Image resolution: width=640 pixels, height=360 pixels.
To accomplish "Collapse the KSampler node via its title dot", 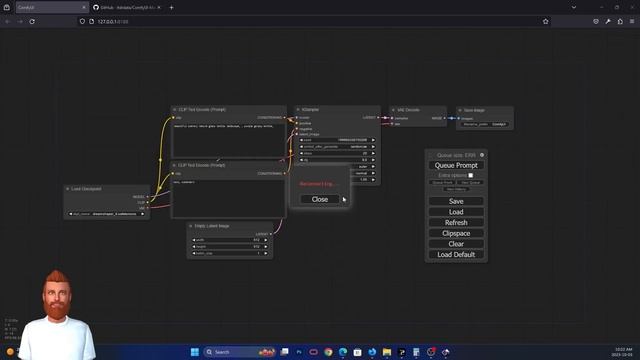I will (298, 109).
